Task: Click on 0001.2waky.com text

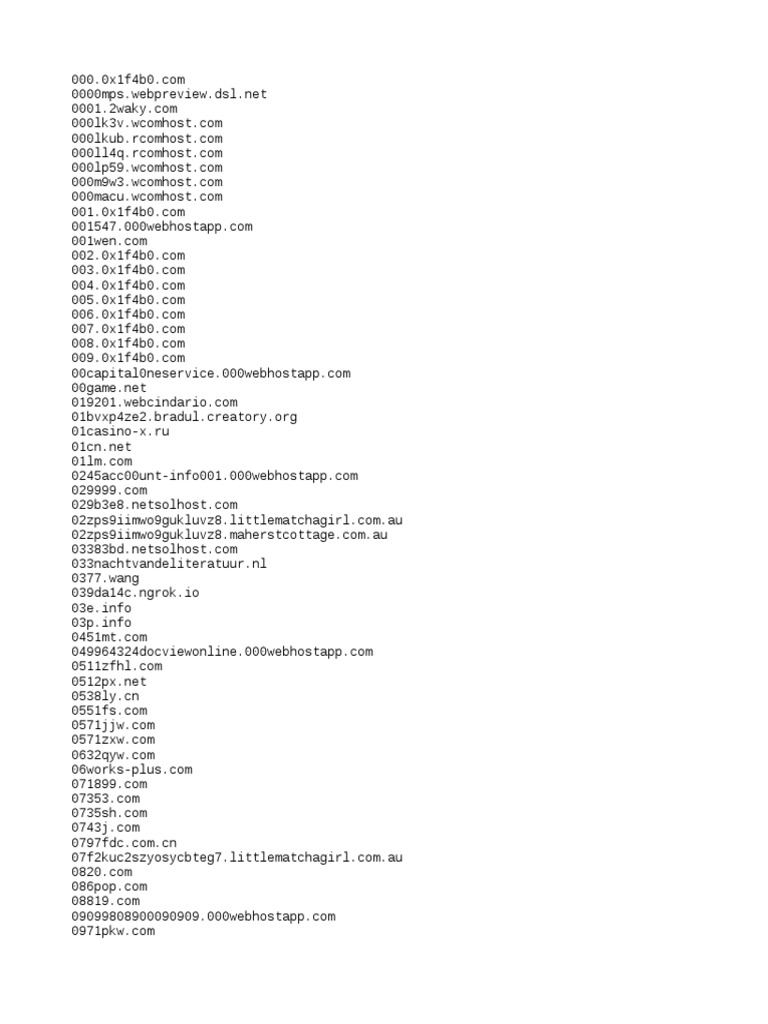Action: click(124, 109)
